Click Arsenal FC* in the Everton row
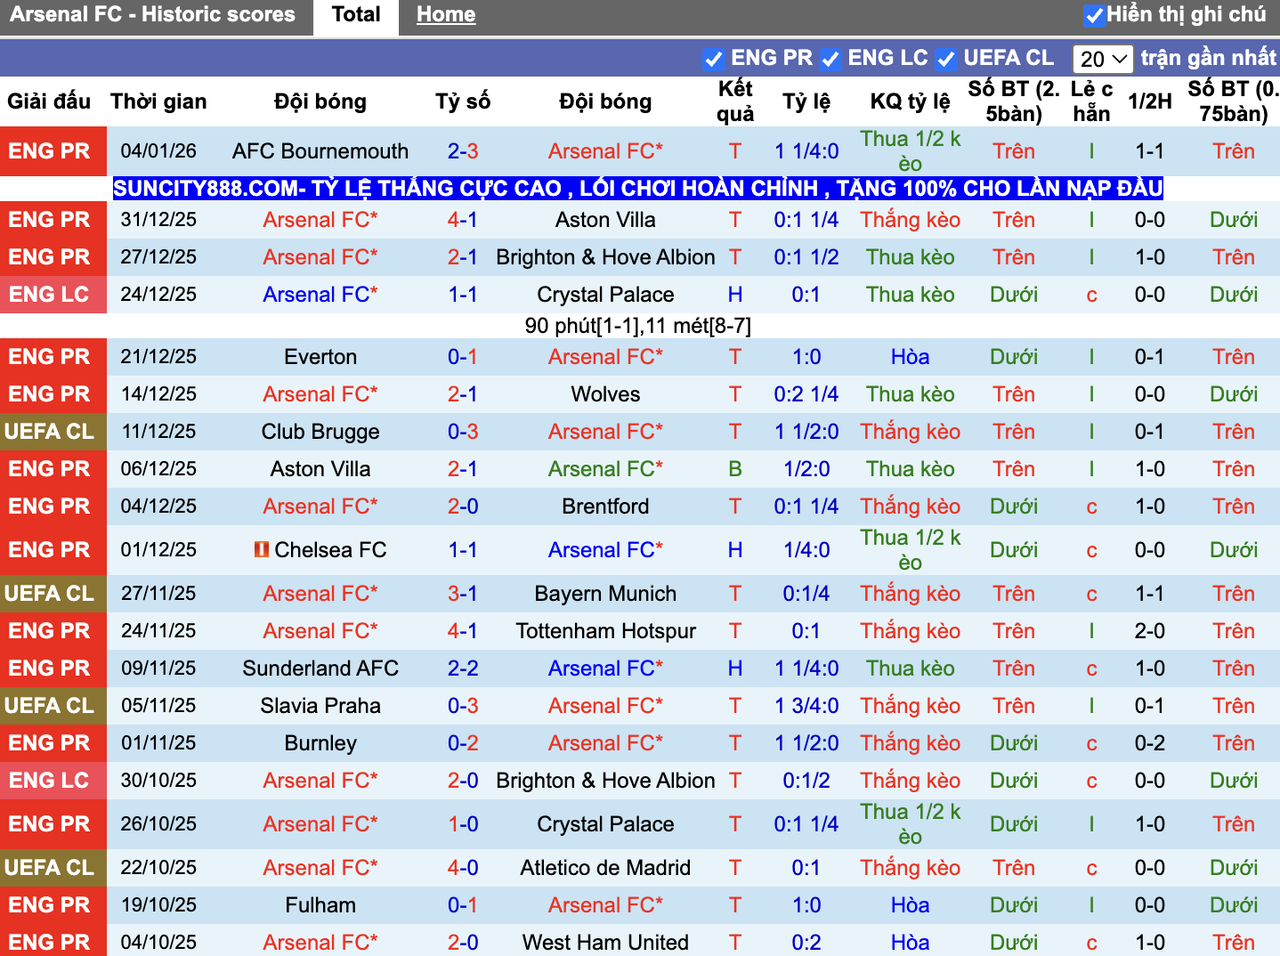 tap(605, 357)
